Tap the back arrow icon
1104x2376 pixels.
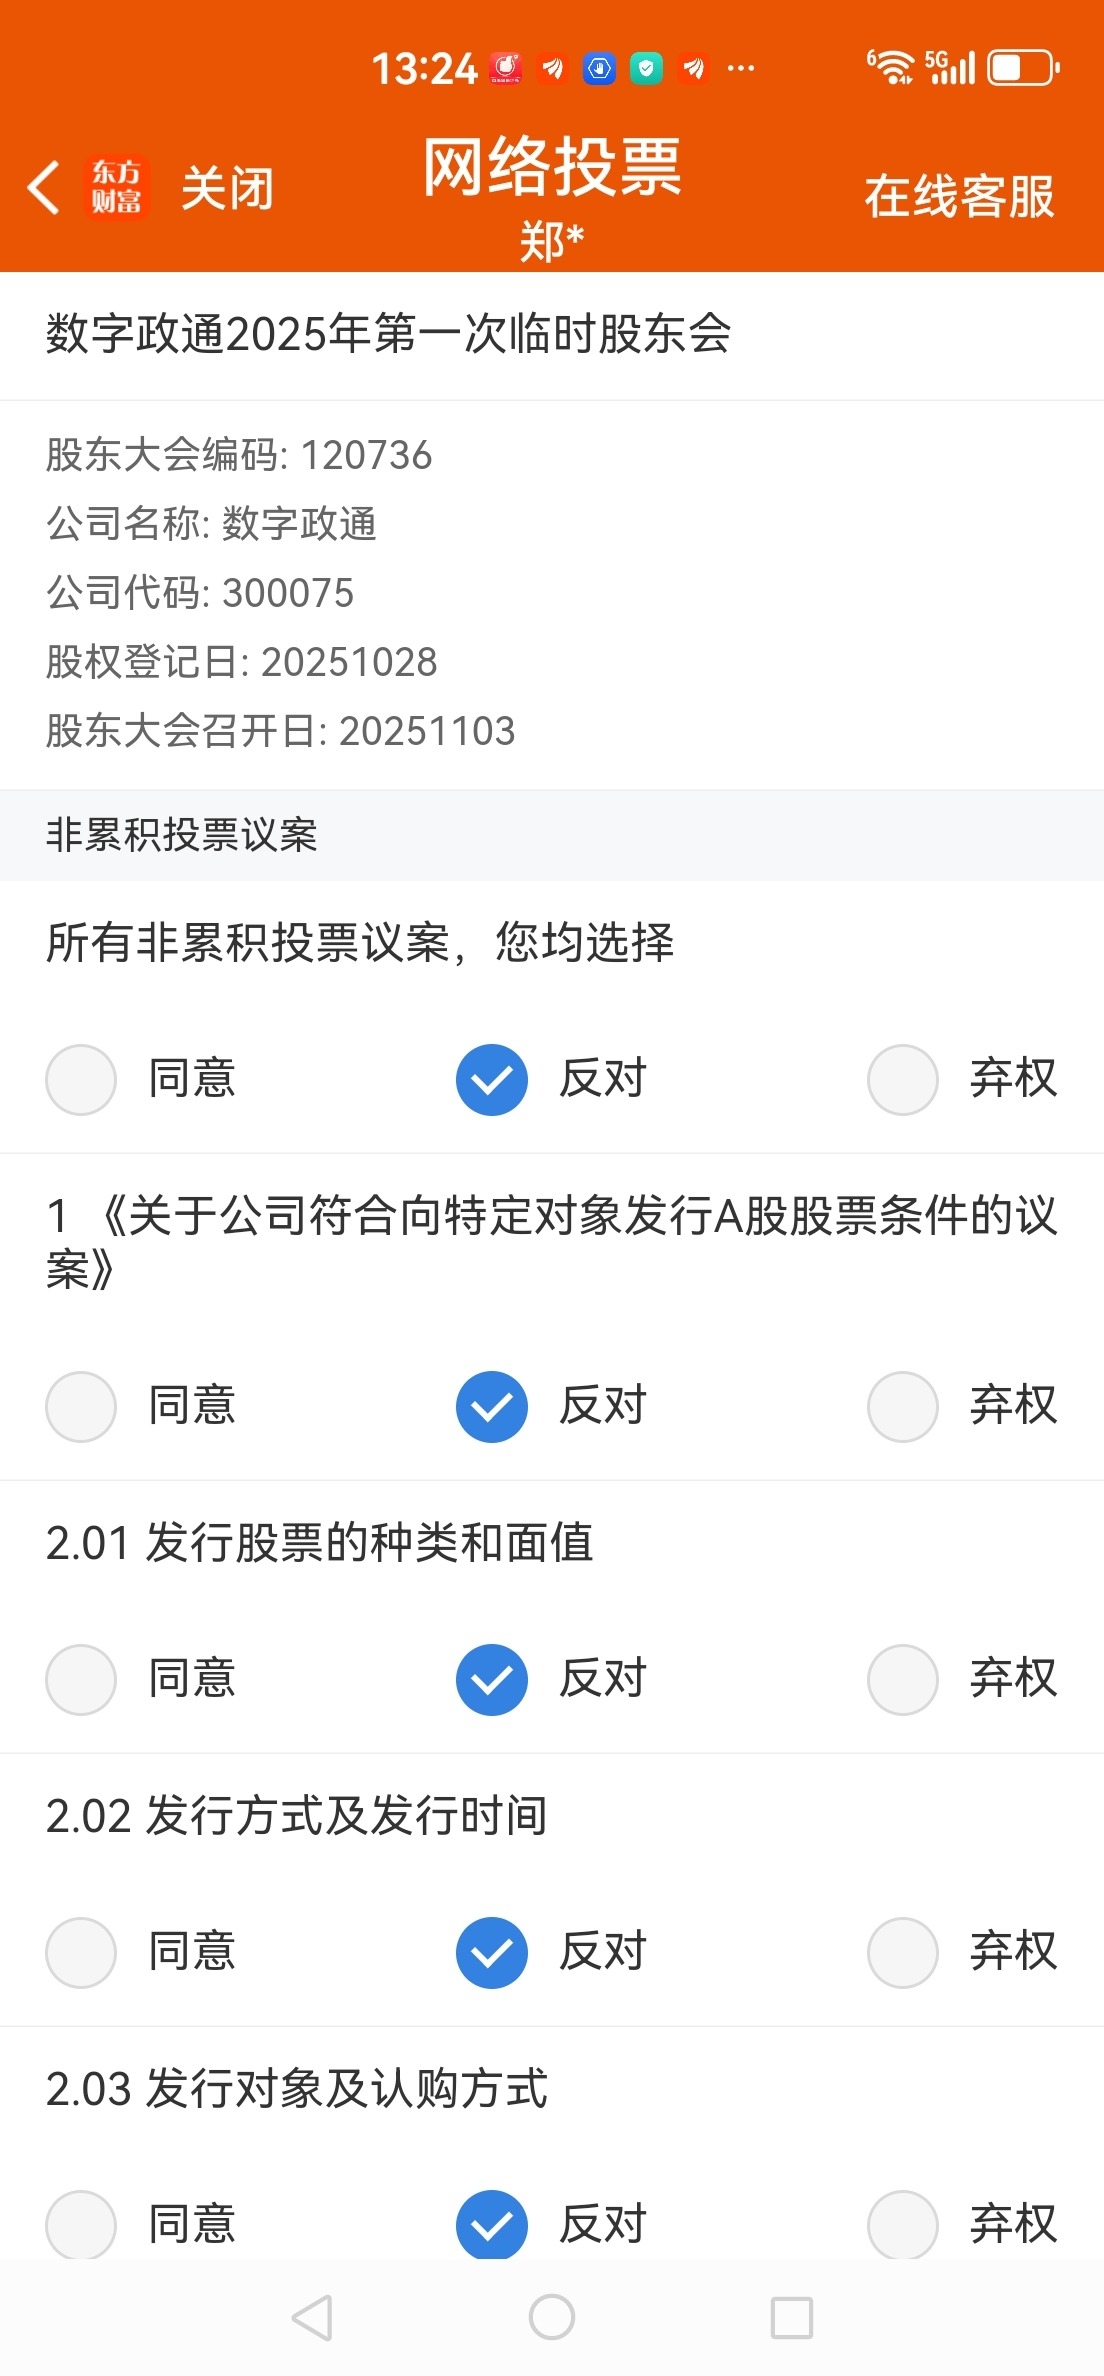[x=44, y=188]
